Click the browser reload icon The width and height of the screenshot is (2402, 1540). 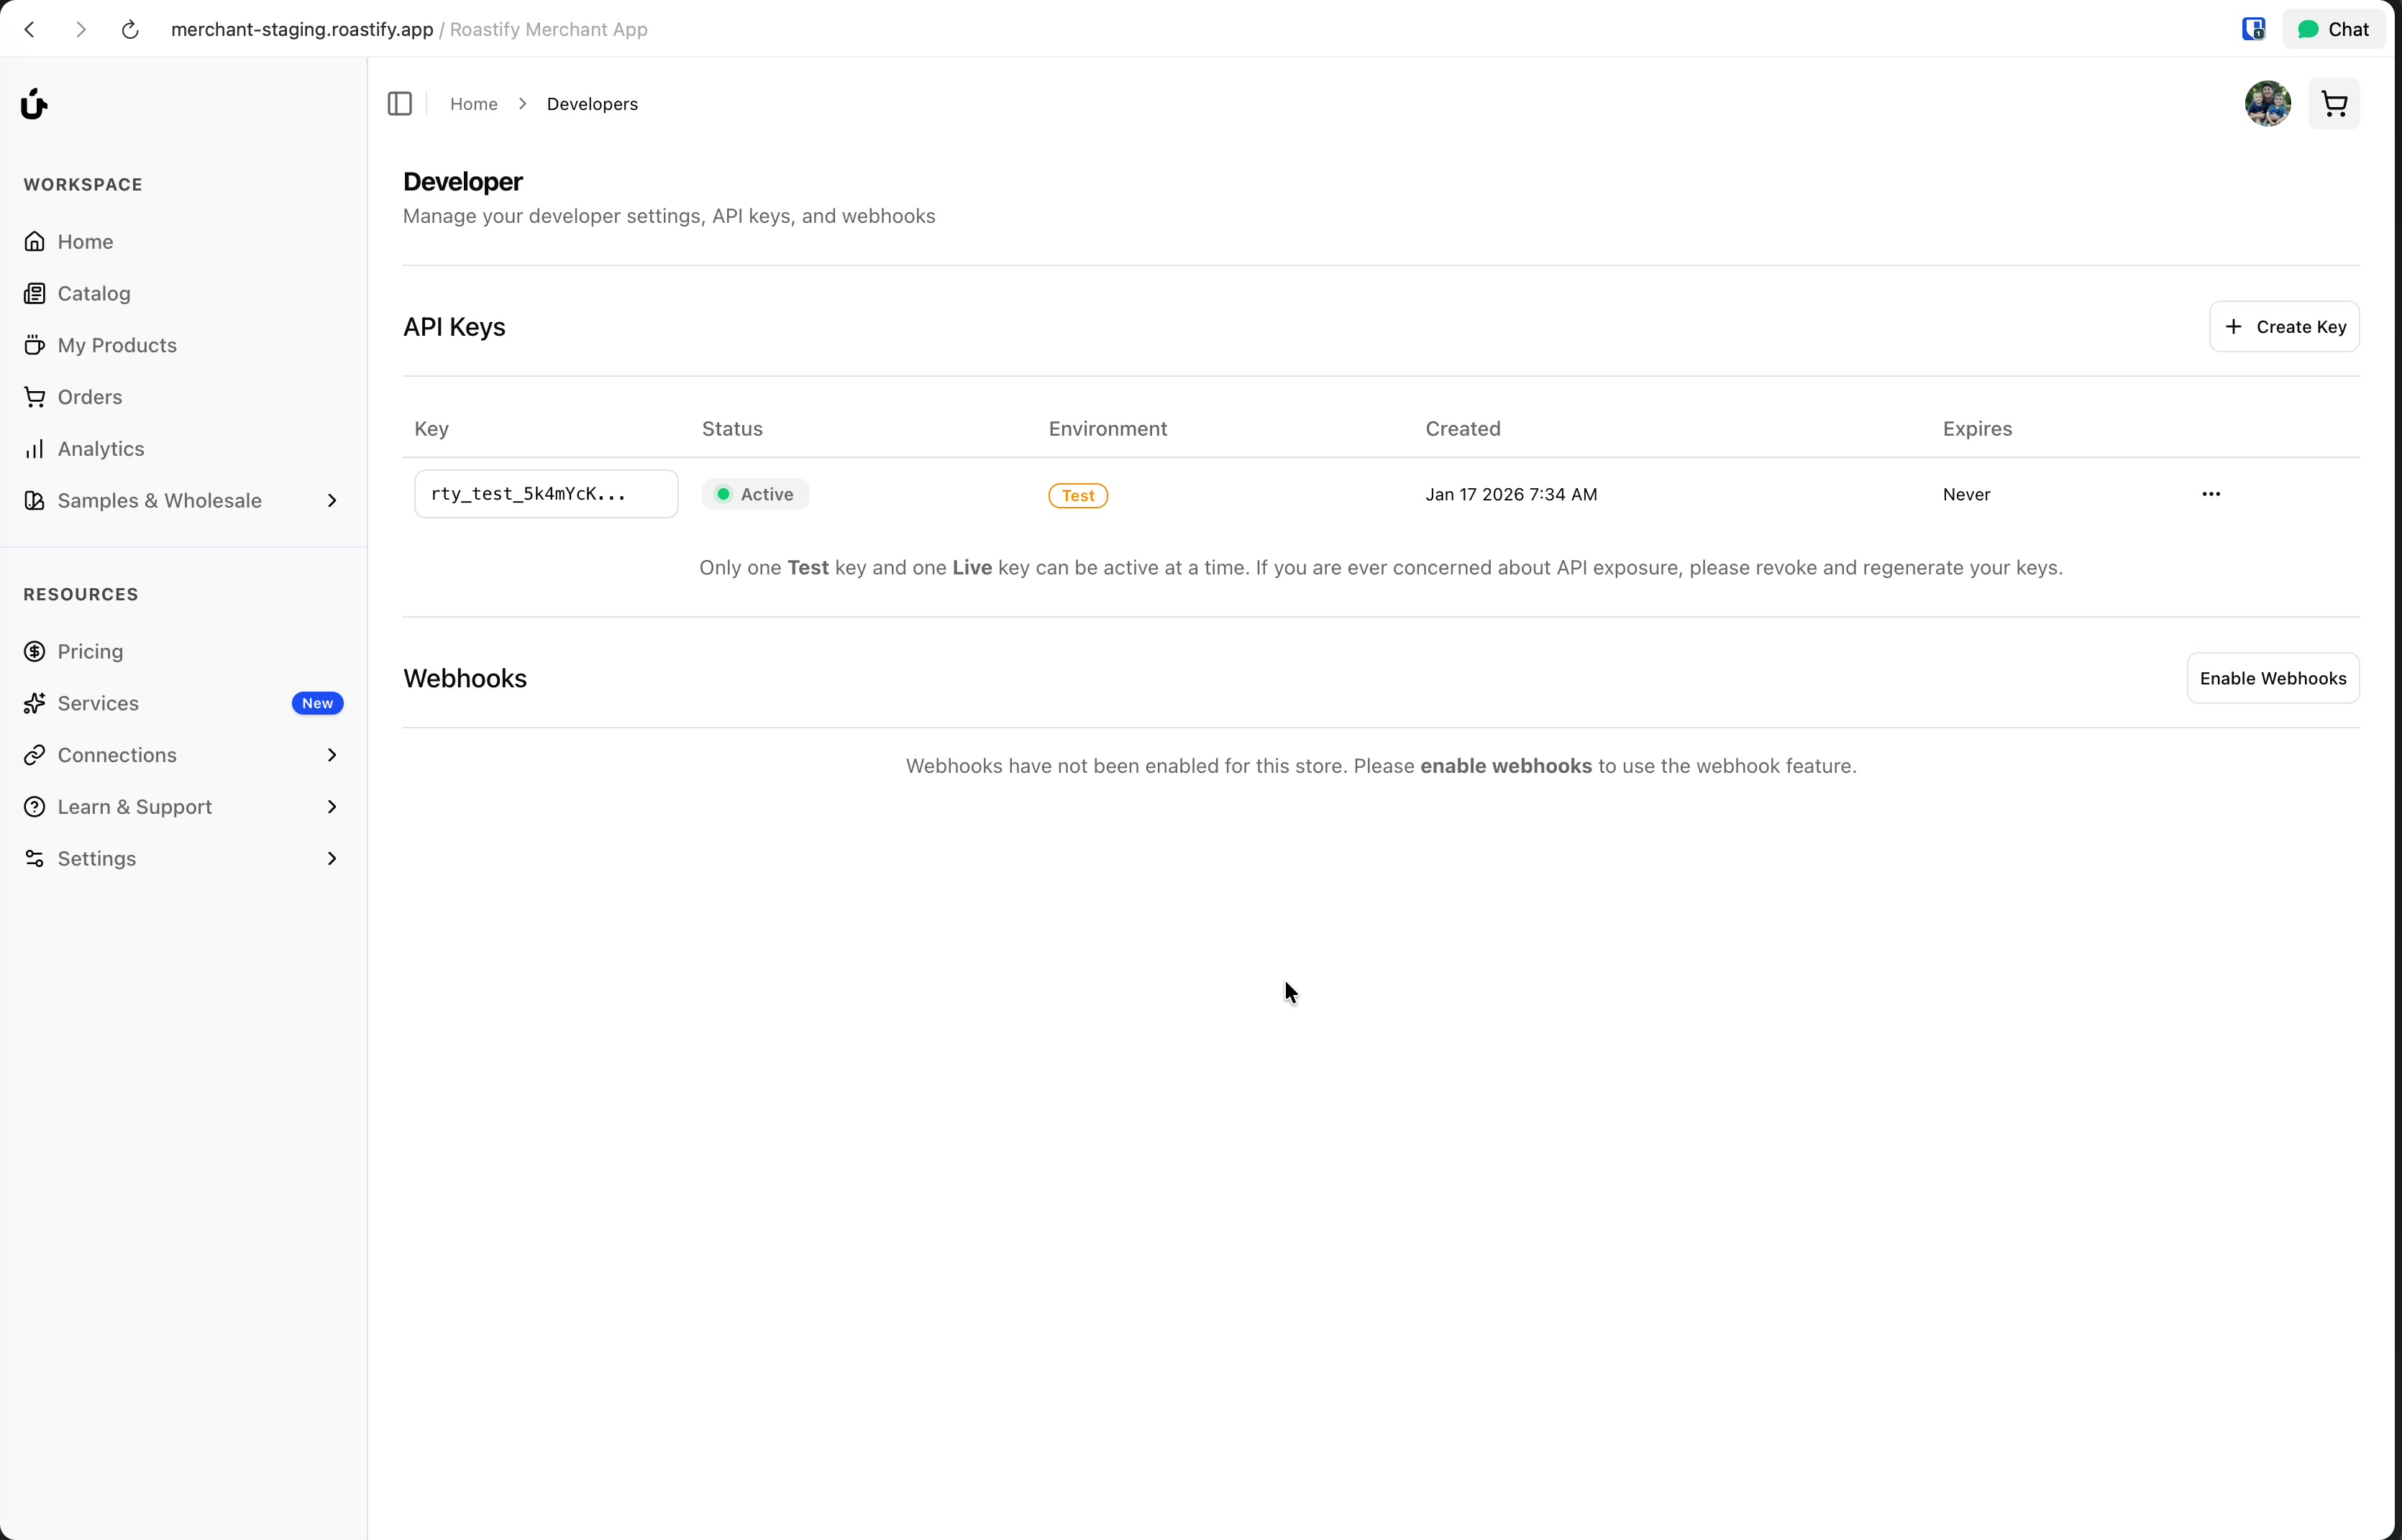tap(130, 30)
